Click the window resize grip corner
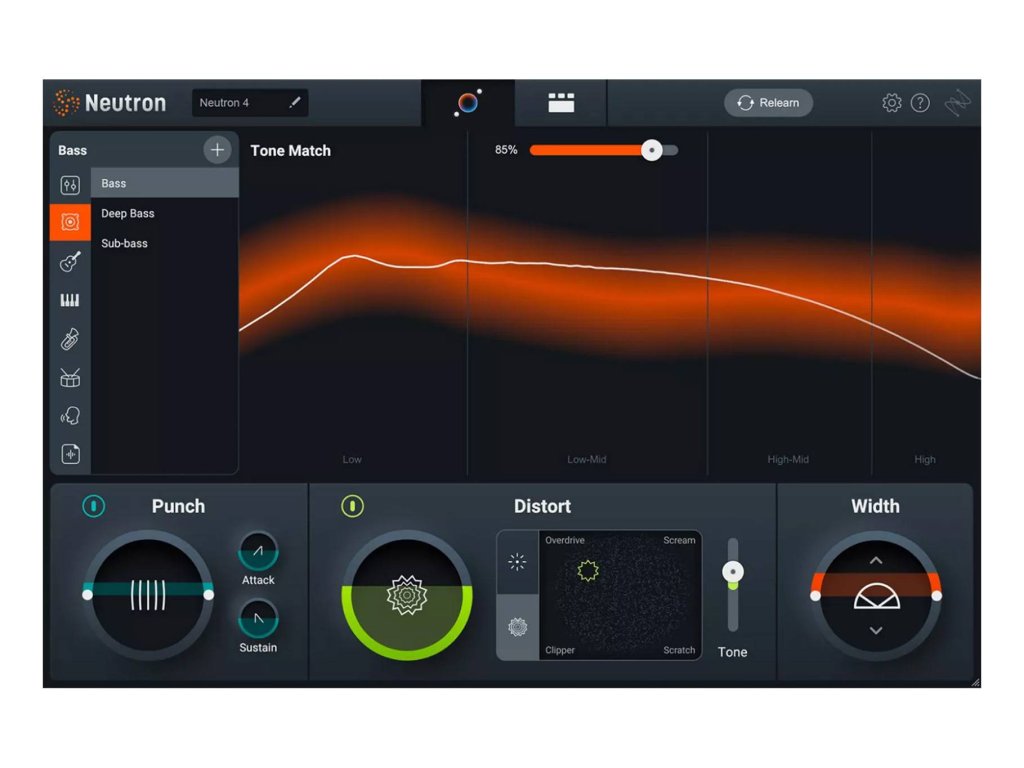Screen dimensions: 1024x768 coord(976,682)
